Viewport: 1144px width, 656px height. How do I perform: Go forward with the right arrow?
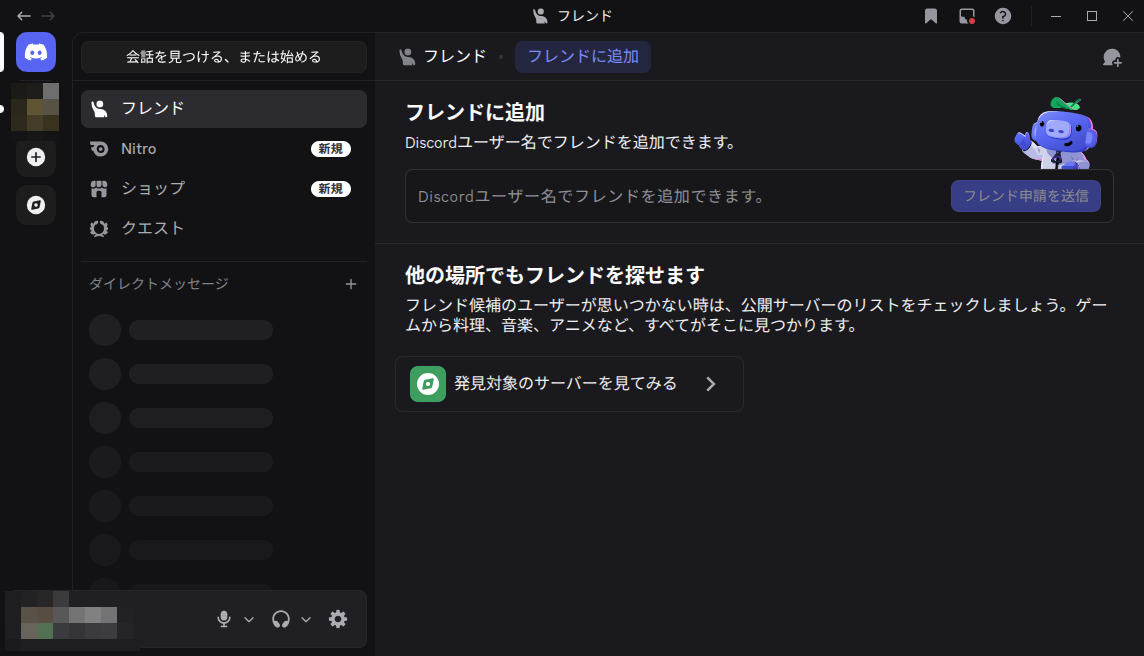tap(48, 16)
